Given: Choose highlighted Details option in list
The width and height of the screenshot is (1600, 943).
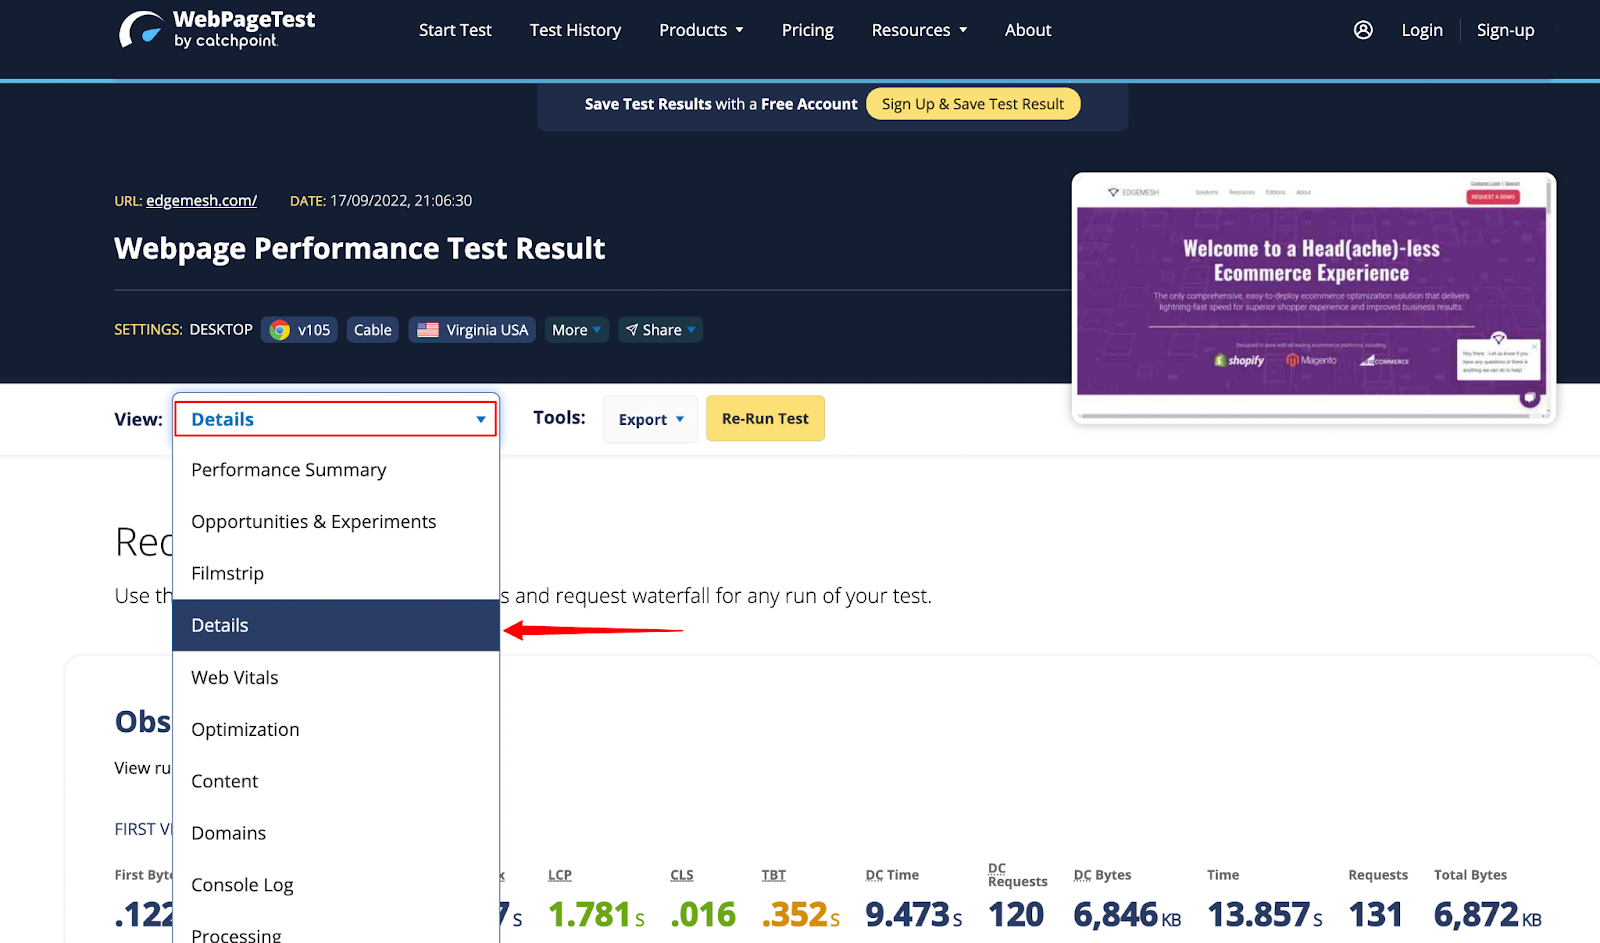Looking at the screenshot, I should pyautogui.click(x=336, y=626).
